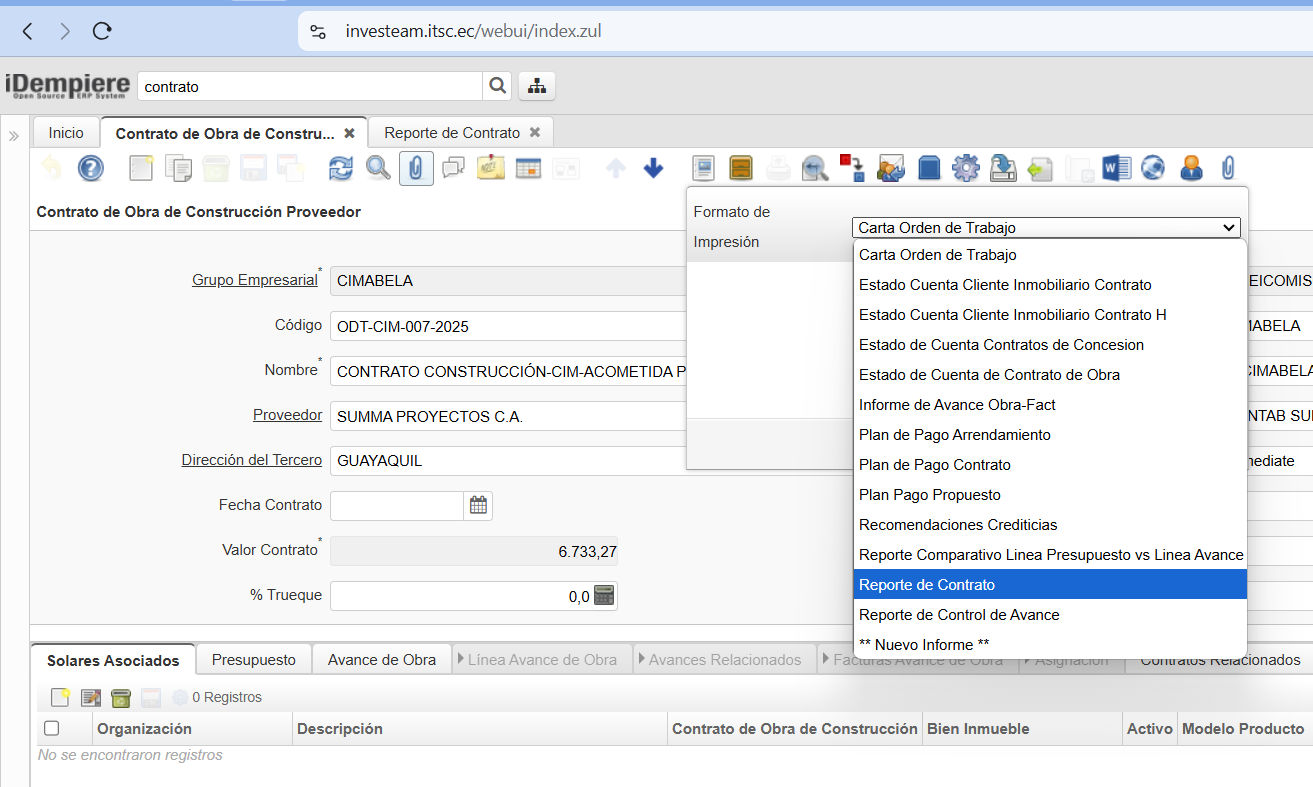Select 'Reporte de Control de Avance' option
Viewport: 1313px width, 787px height.
click(x=958, y=615)
